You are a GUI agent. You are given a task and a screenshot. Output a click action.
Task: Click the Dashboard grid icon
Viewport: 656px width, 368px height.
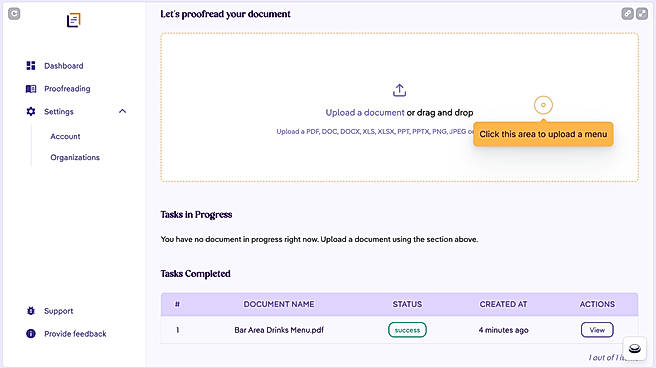coord(31,66)
